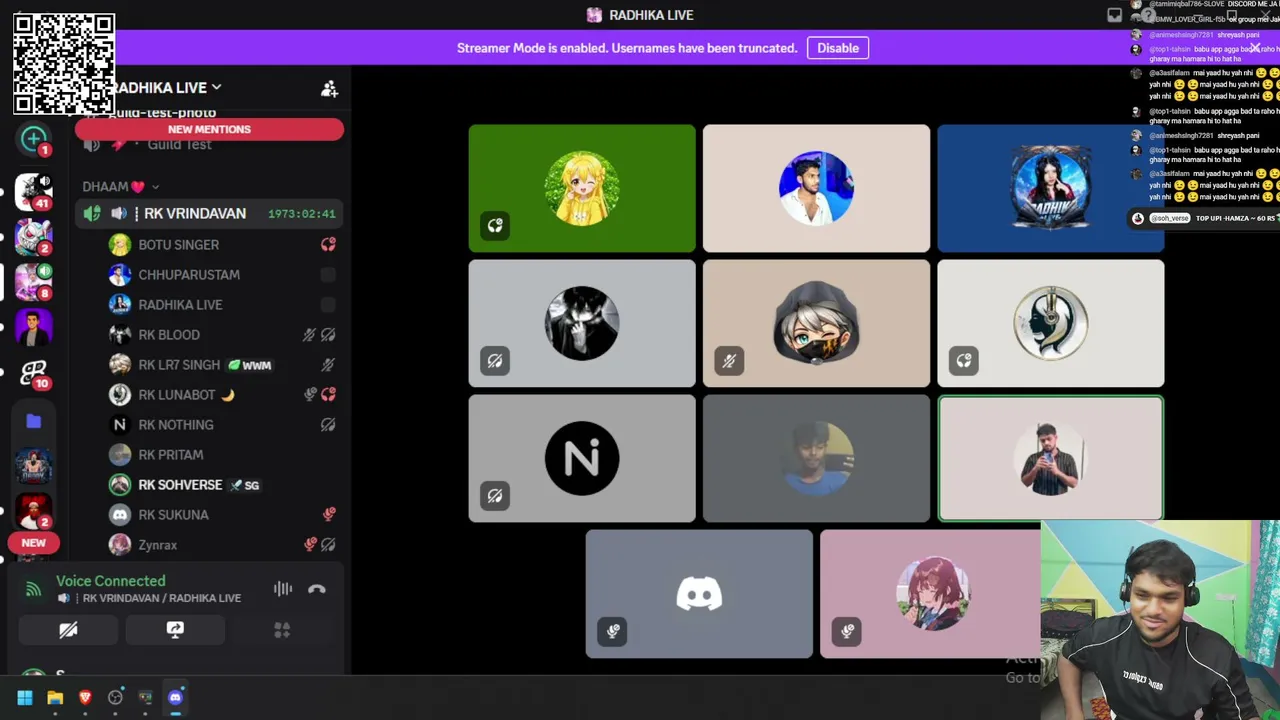1280x720 pixels.
Task: Open the server icon with 10 badge
Action: (34, 373)
